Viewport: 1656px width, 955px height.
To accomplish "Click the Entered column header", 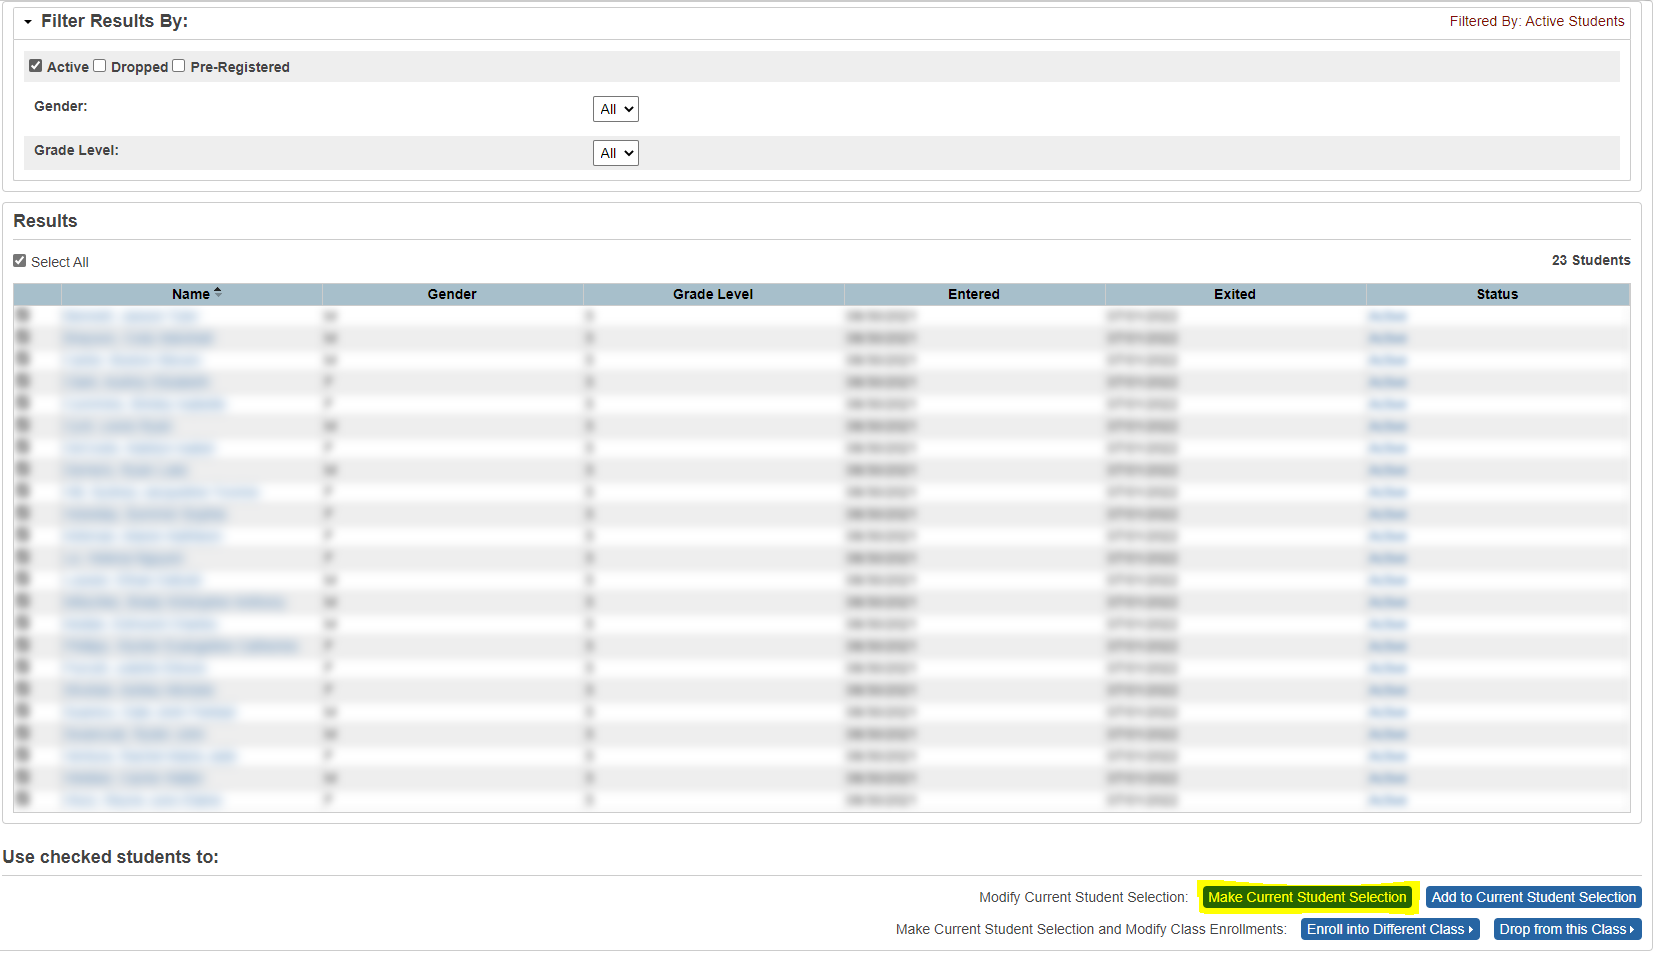I will pos(974,294).
